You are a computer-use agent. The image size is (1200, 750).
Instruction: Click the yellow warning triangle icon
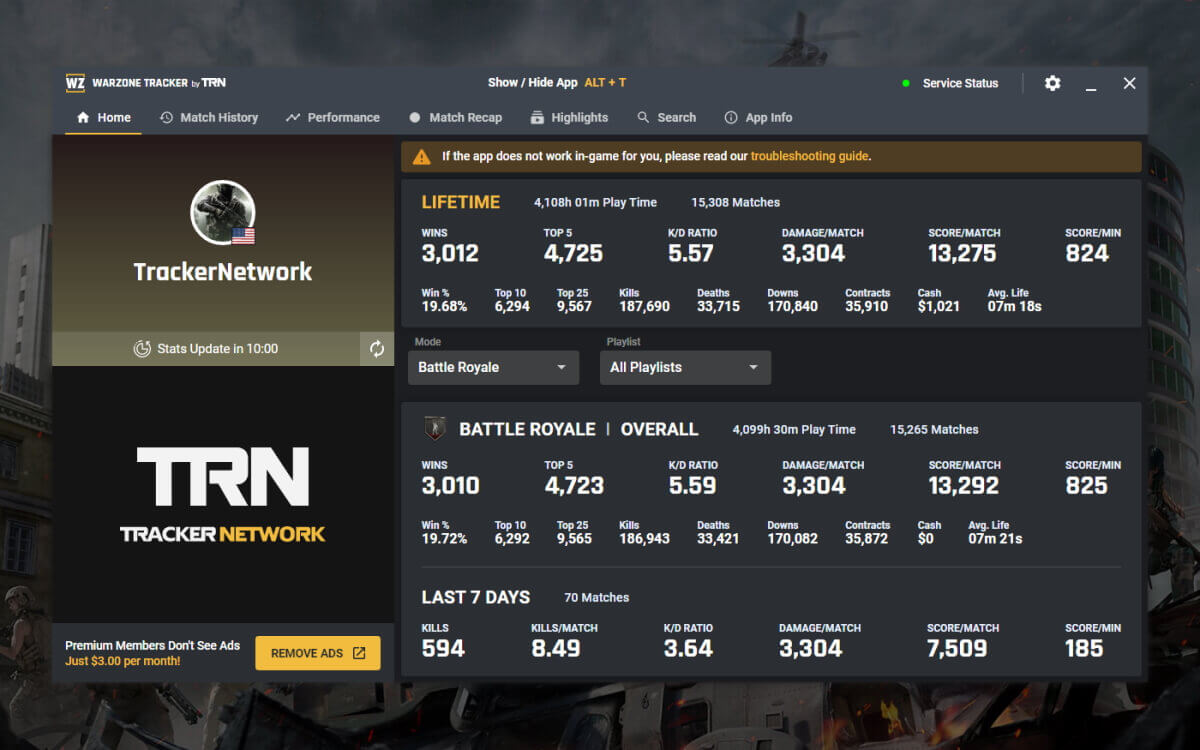click(x=421, y=157)
